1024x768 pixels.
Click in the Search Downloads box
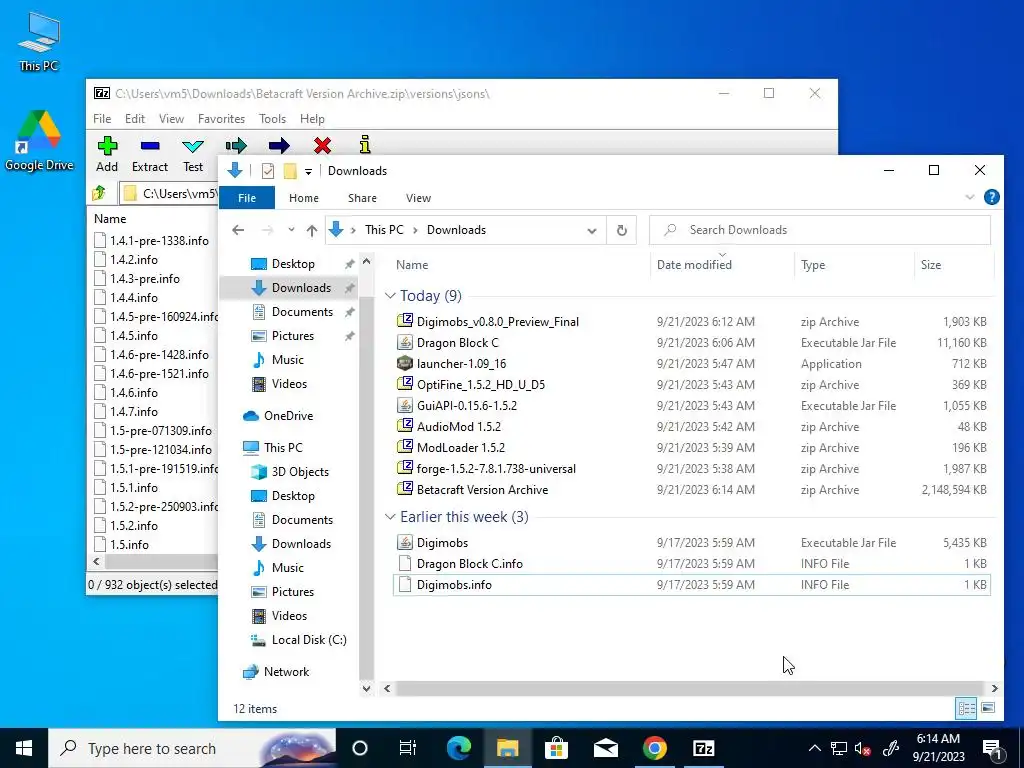(820, 230)
